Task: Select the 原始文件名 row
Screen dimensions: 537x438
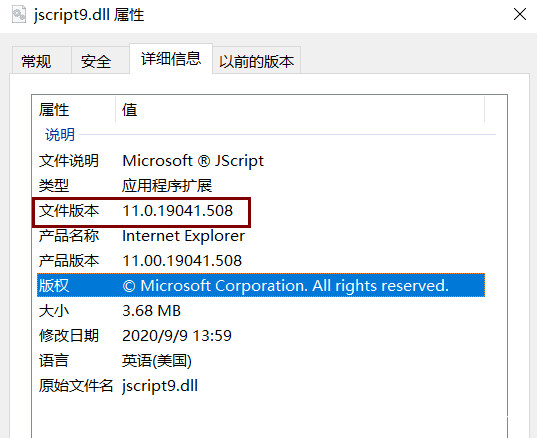Action: click(x=261, y=386)
